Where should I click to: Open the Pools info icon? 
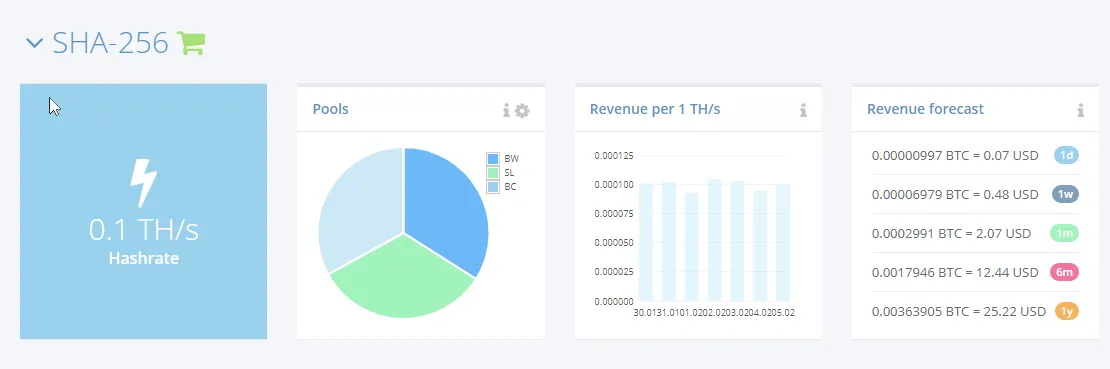click(x=506, y=110)
